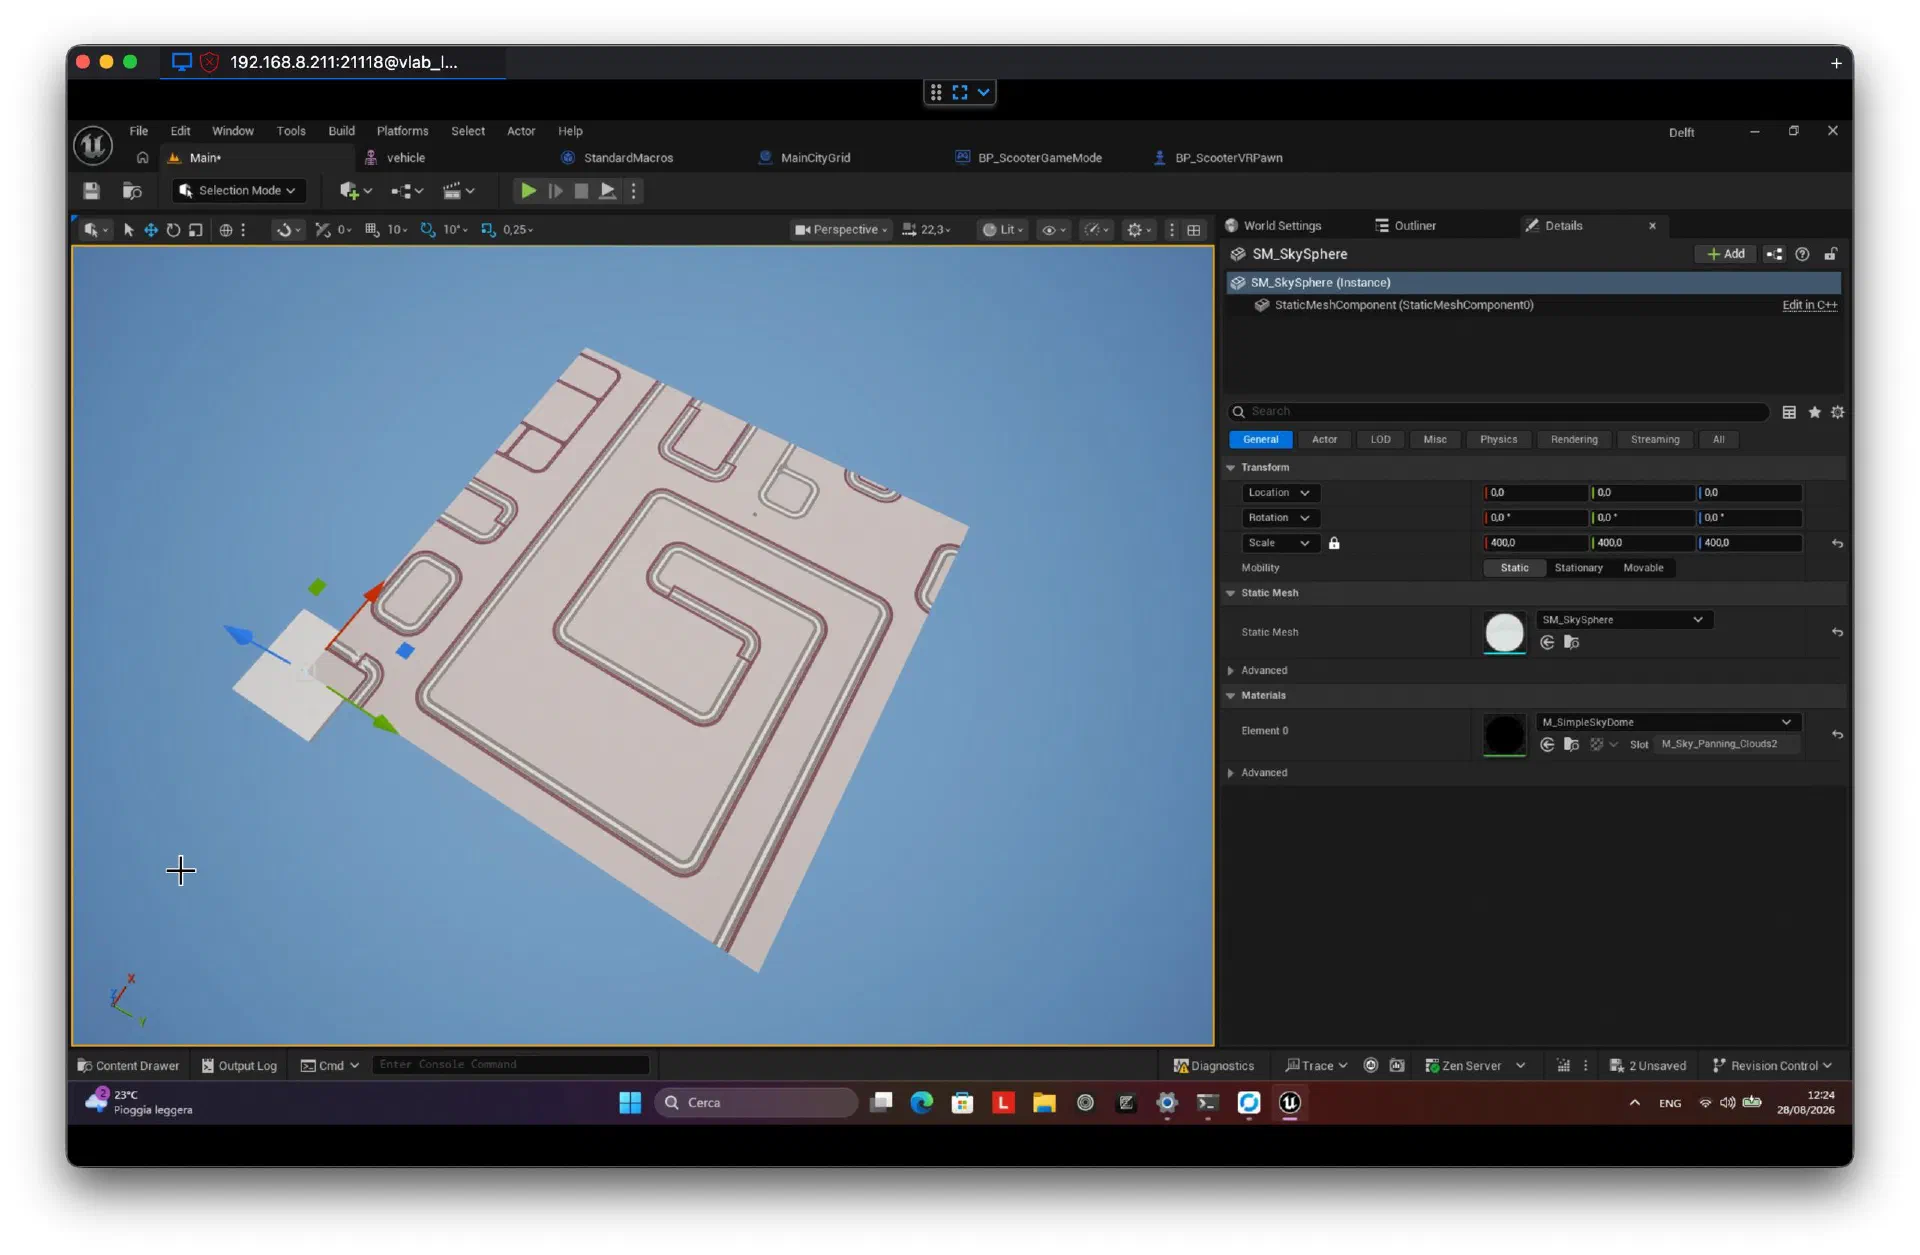The width and height of the screenshot is (1920, 1255).
Task: Open the Actor menu
Action: pos(520,131)
